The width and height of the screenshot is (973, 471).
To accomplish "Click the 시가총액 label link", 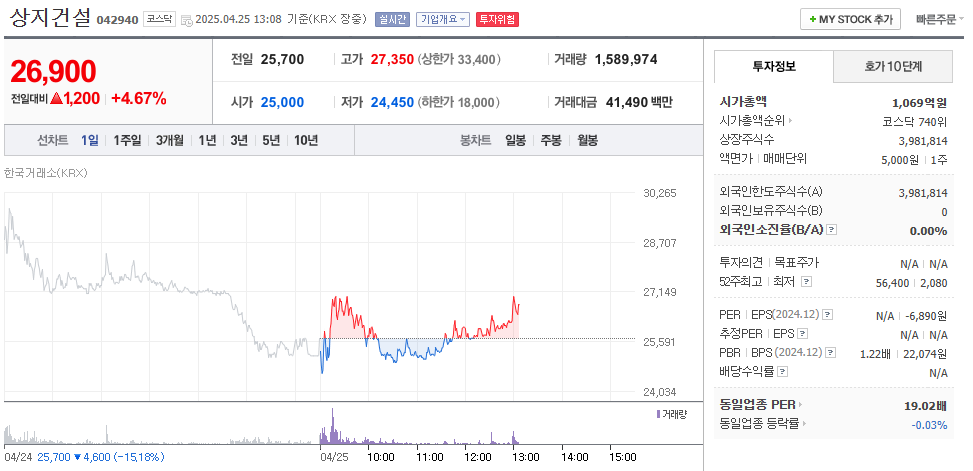I will click(743, 102).
